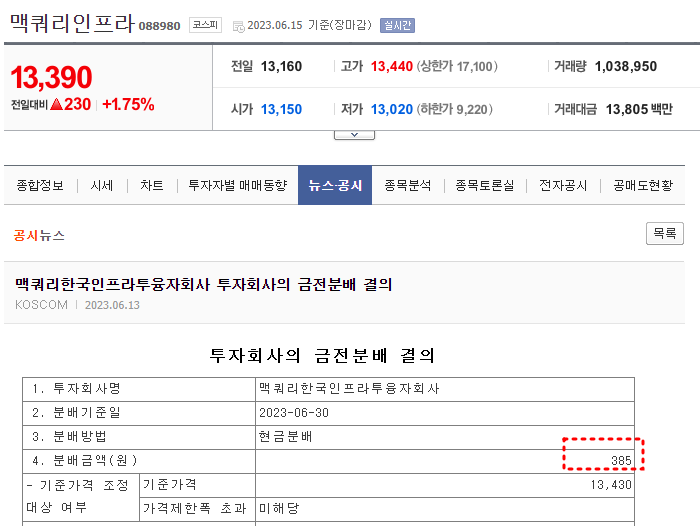This screenshot has width=700, height=526.
Task: Click the stock name 맥쿼리인프라
Action: pyautogui.click(x=72, y=23)
